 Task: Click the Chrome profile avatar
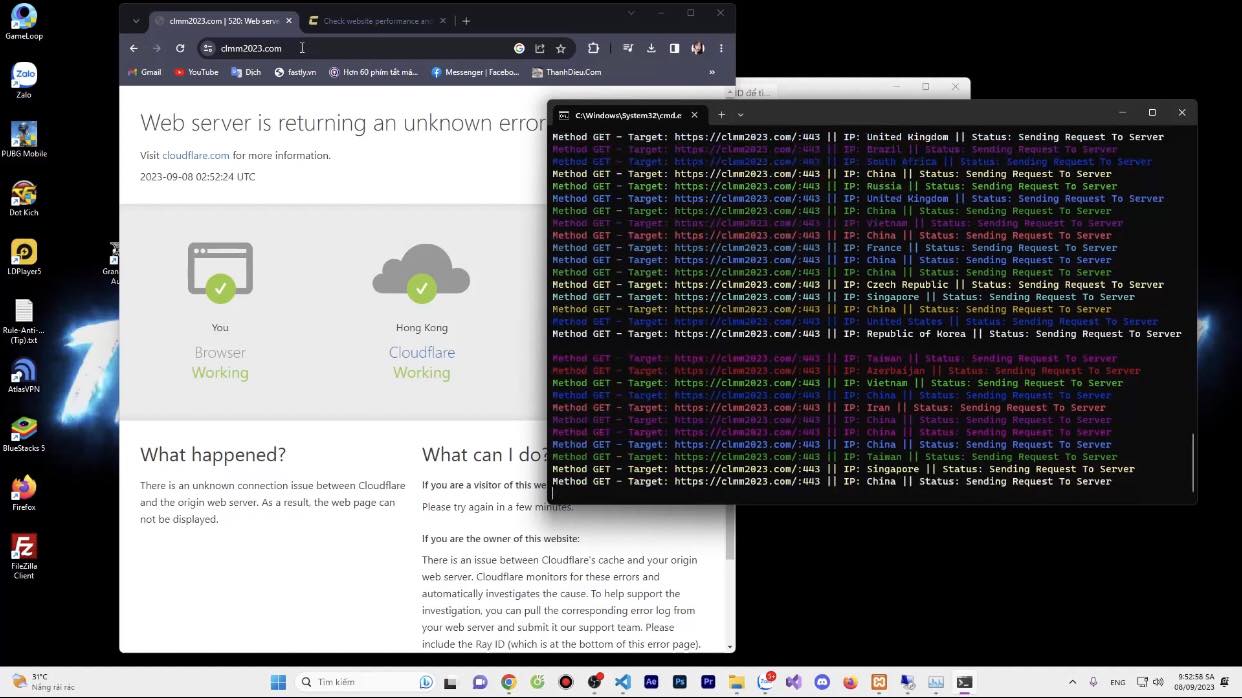click(698, 48)
